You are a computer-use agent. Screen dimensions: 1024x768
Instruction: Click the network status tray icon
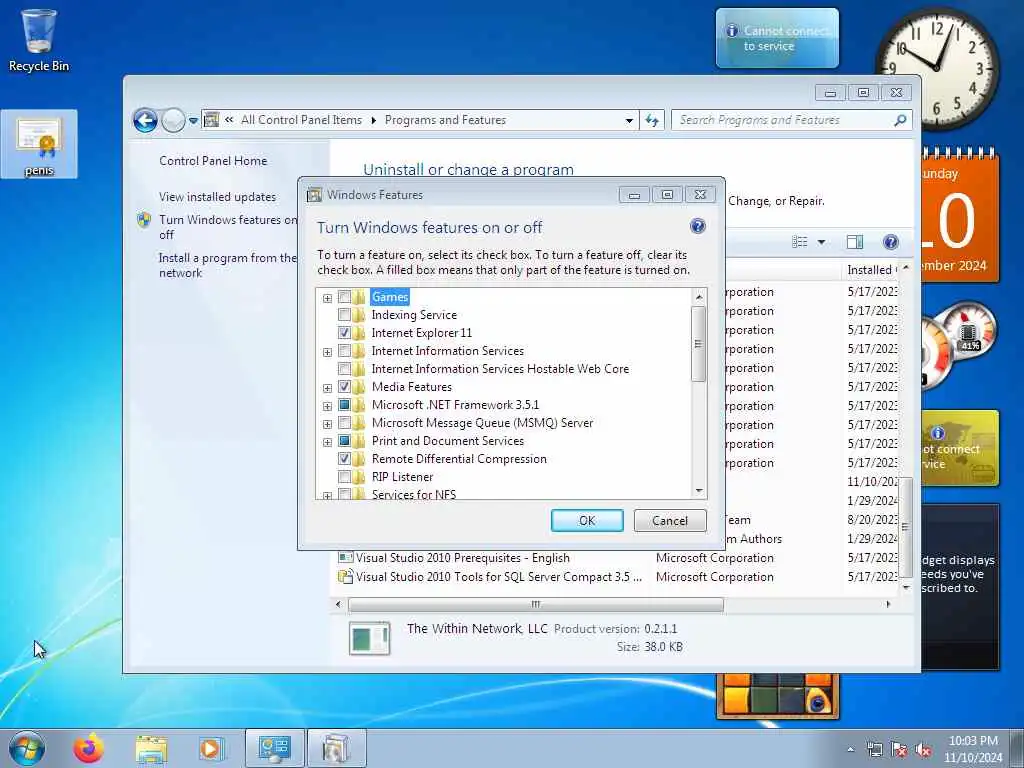[x=874, y=750]
